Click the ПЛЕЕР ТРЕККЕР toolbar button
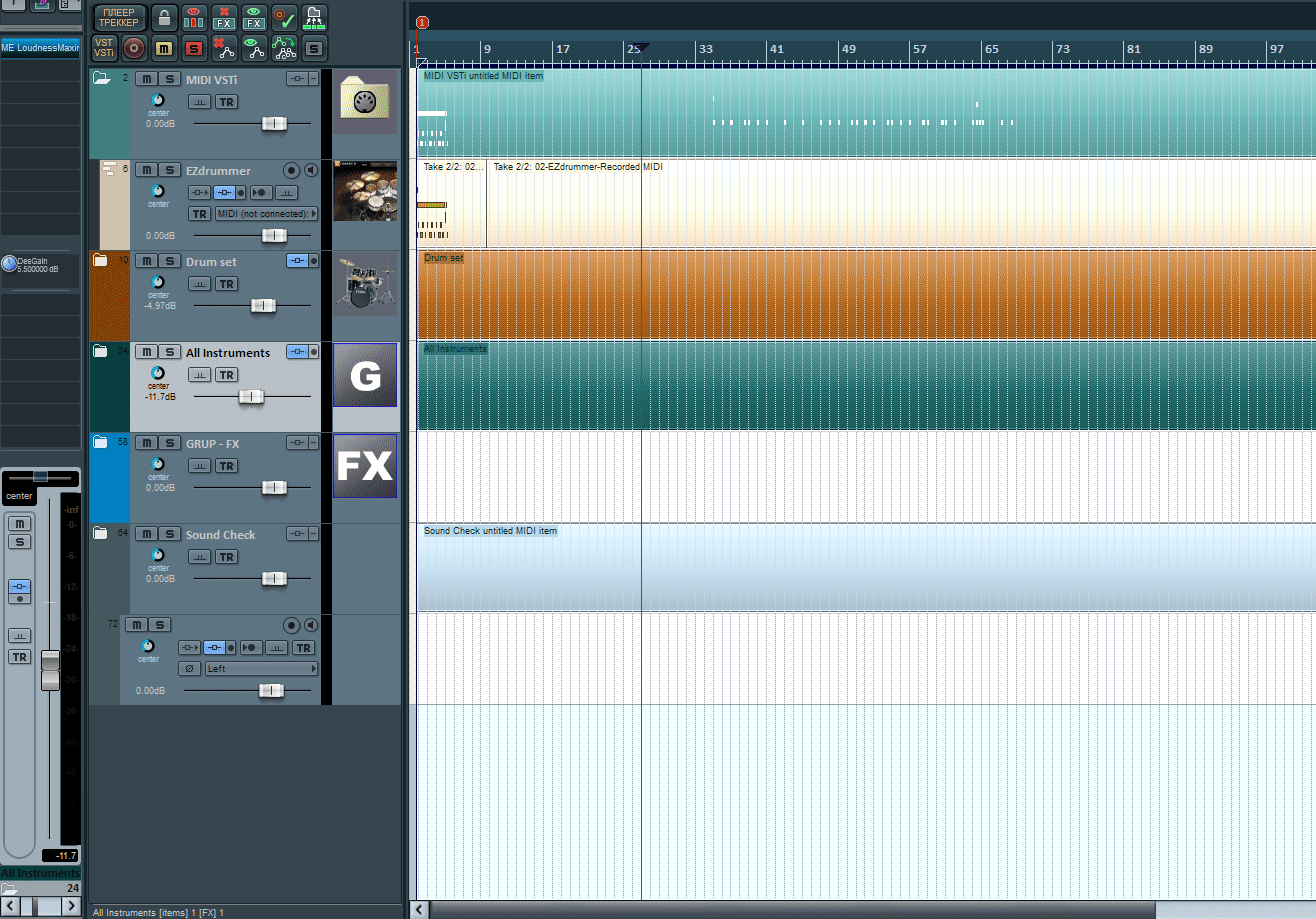This screenshot has width=1316, height=919. coord(119,17)
